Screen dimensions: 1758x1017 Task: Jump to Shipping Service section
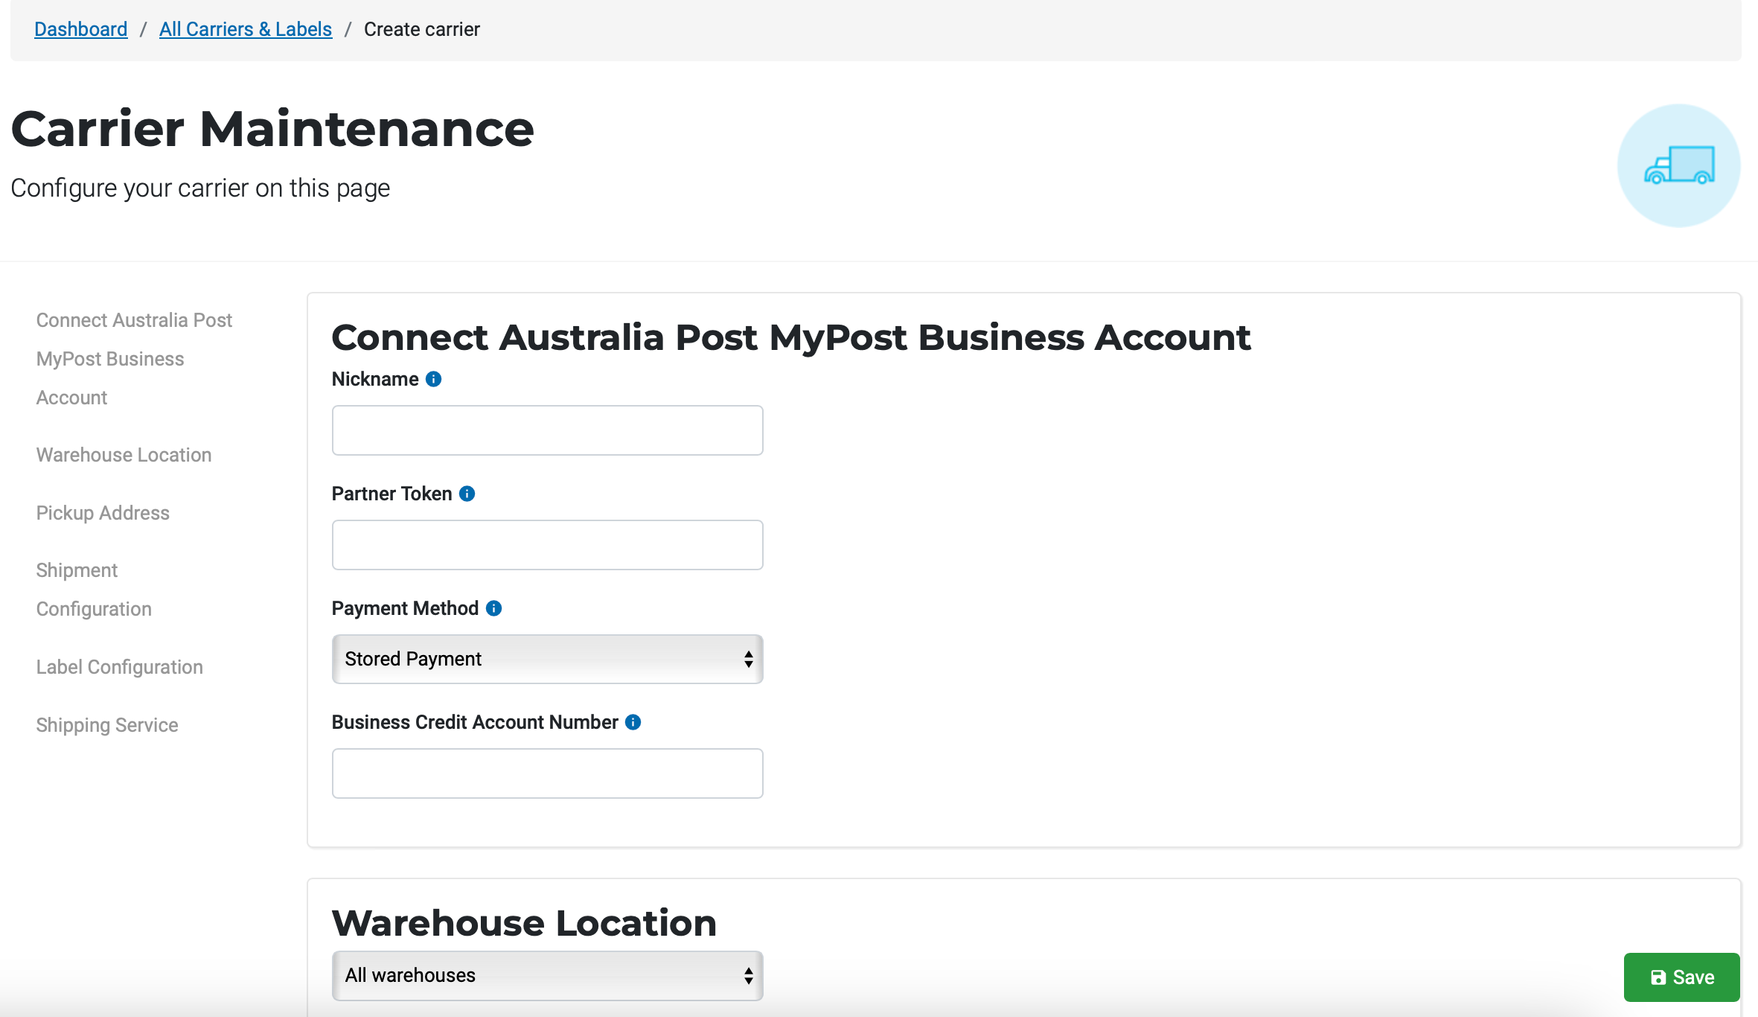tap(107, 725)
